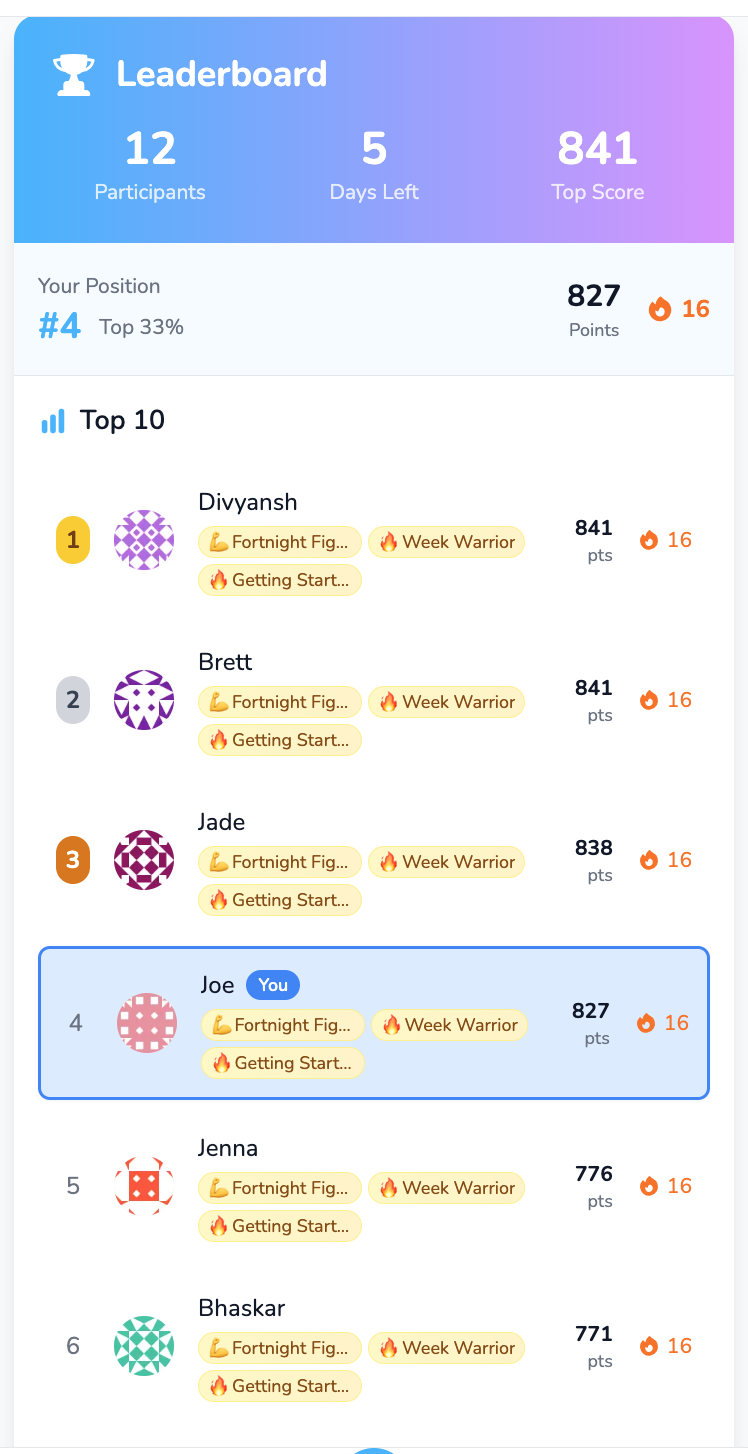This screenshot has width=748, height=1454.
Task: Click the flame icon beside your 827 points
Action: pos(660,309)
